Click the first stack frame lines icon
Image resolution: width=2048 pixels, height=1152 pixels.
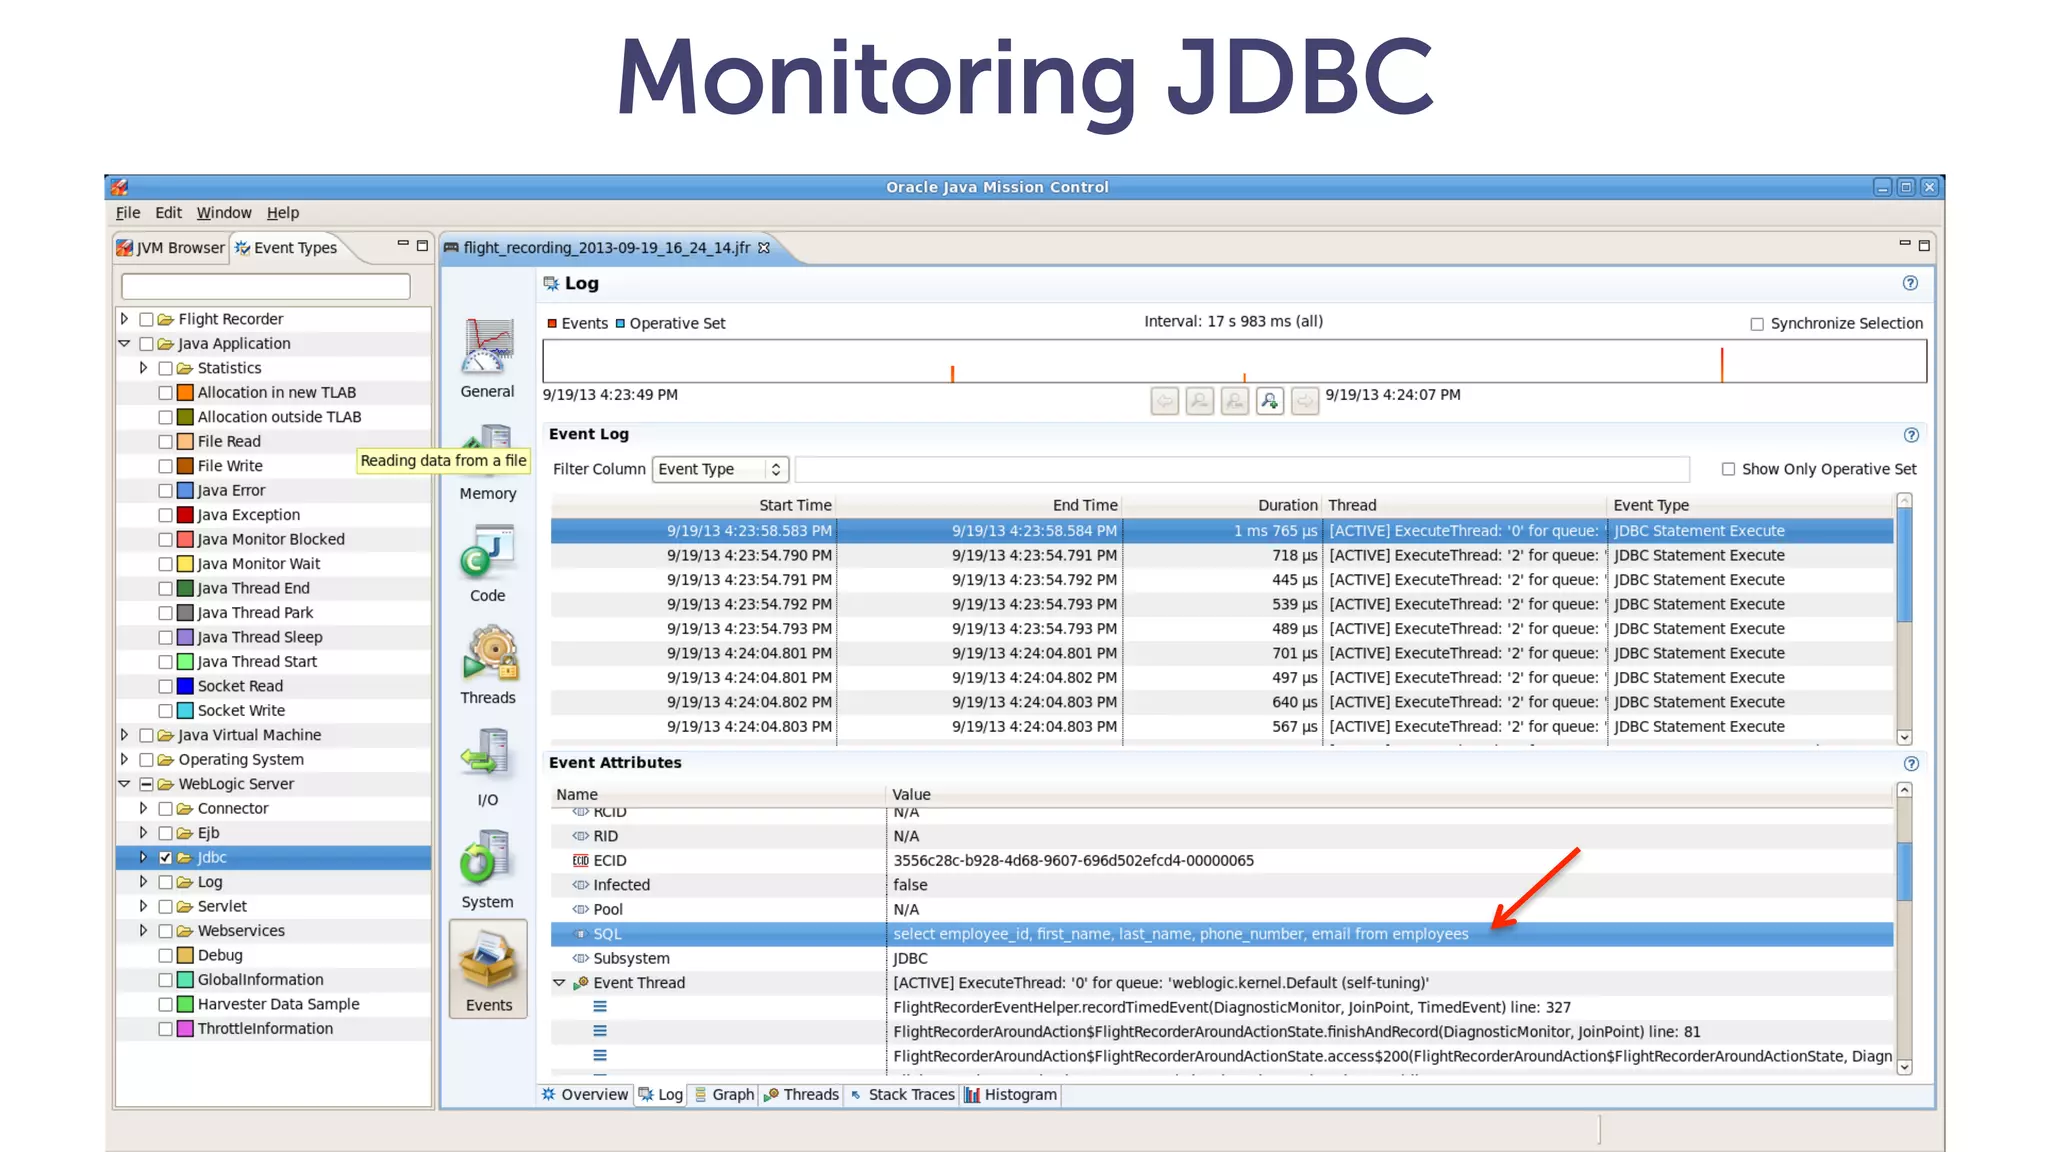click(x=600, y=1007)
